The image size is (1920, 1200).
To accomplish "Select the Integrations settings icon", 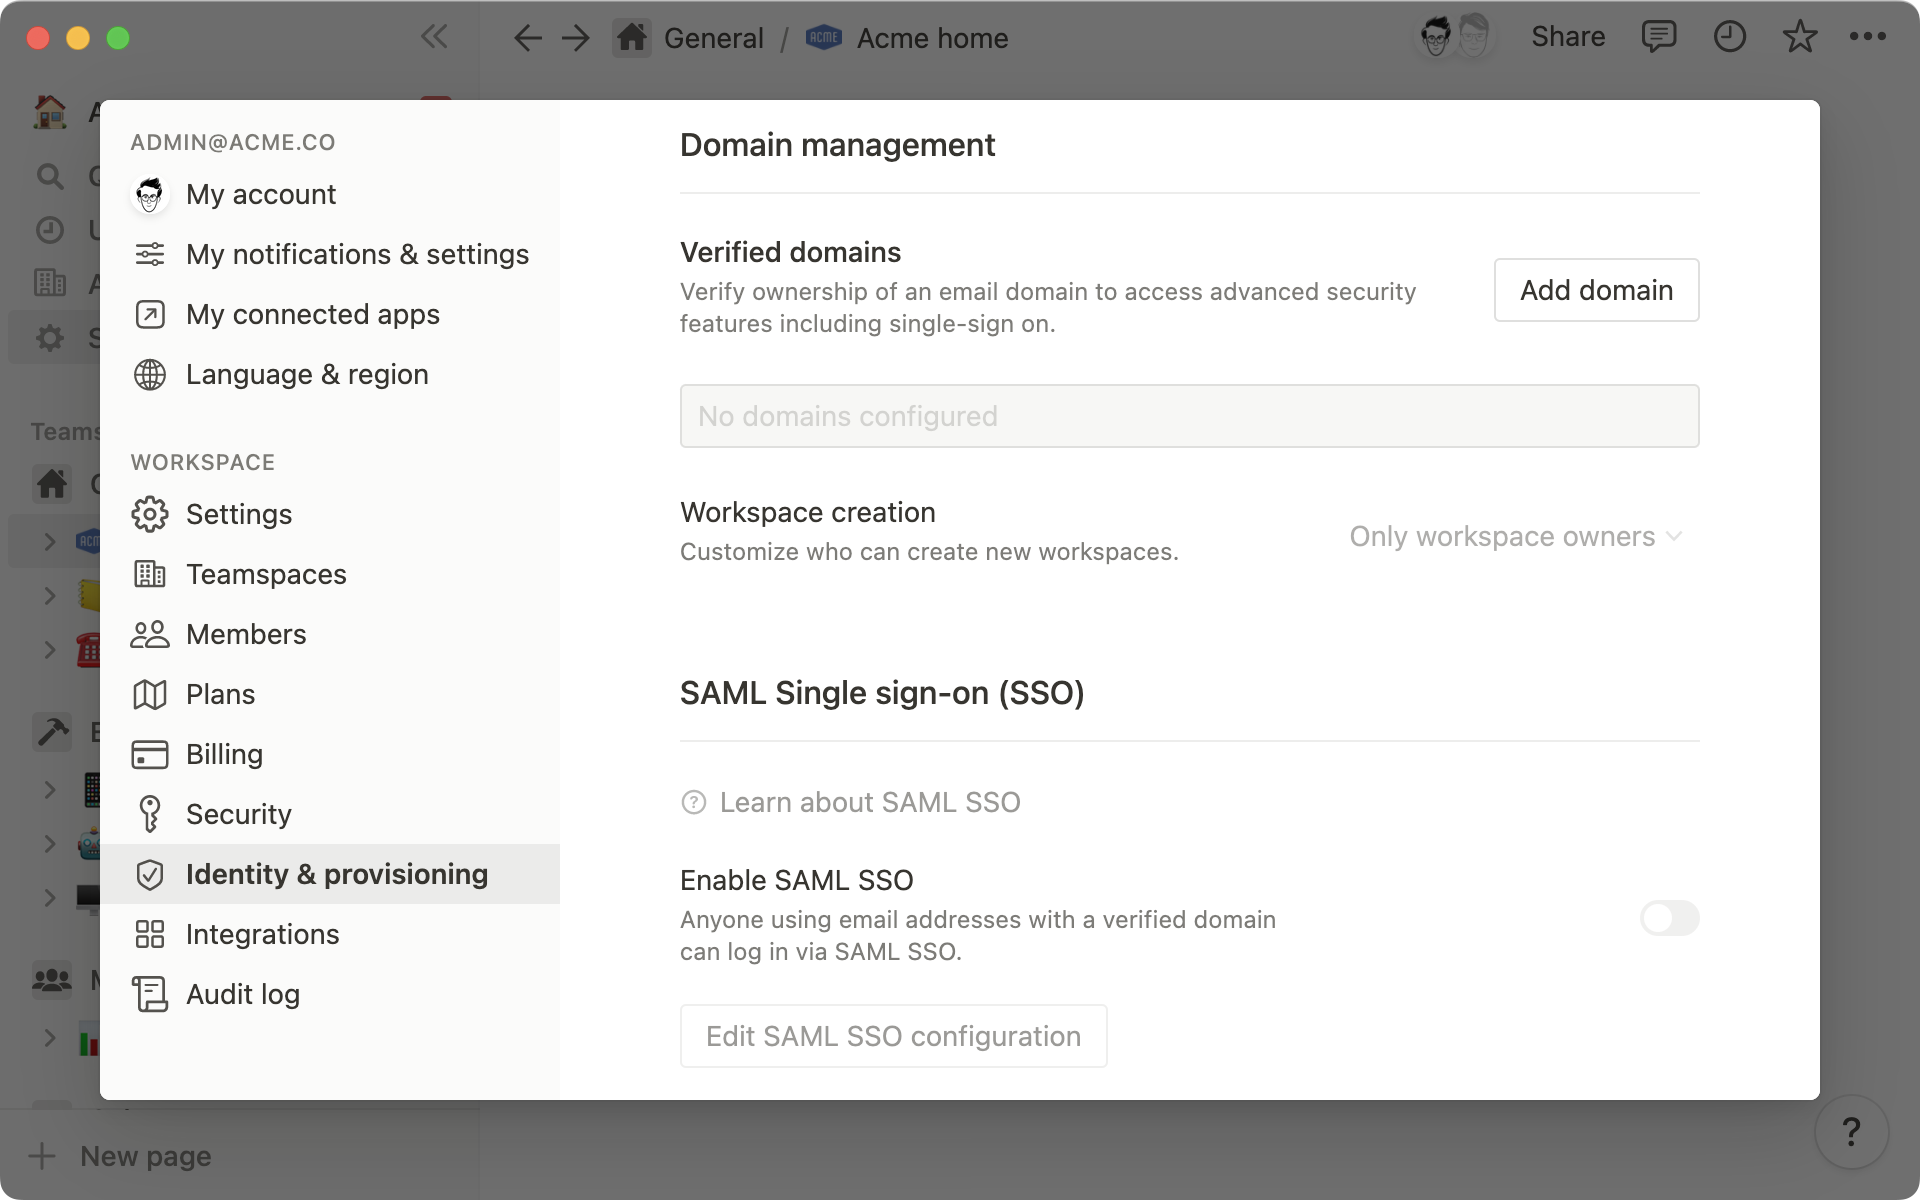I will [x=149, y=934].
